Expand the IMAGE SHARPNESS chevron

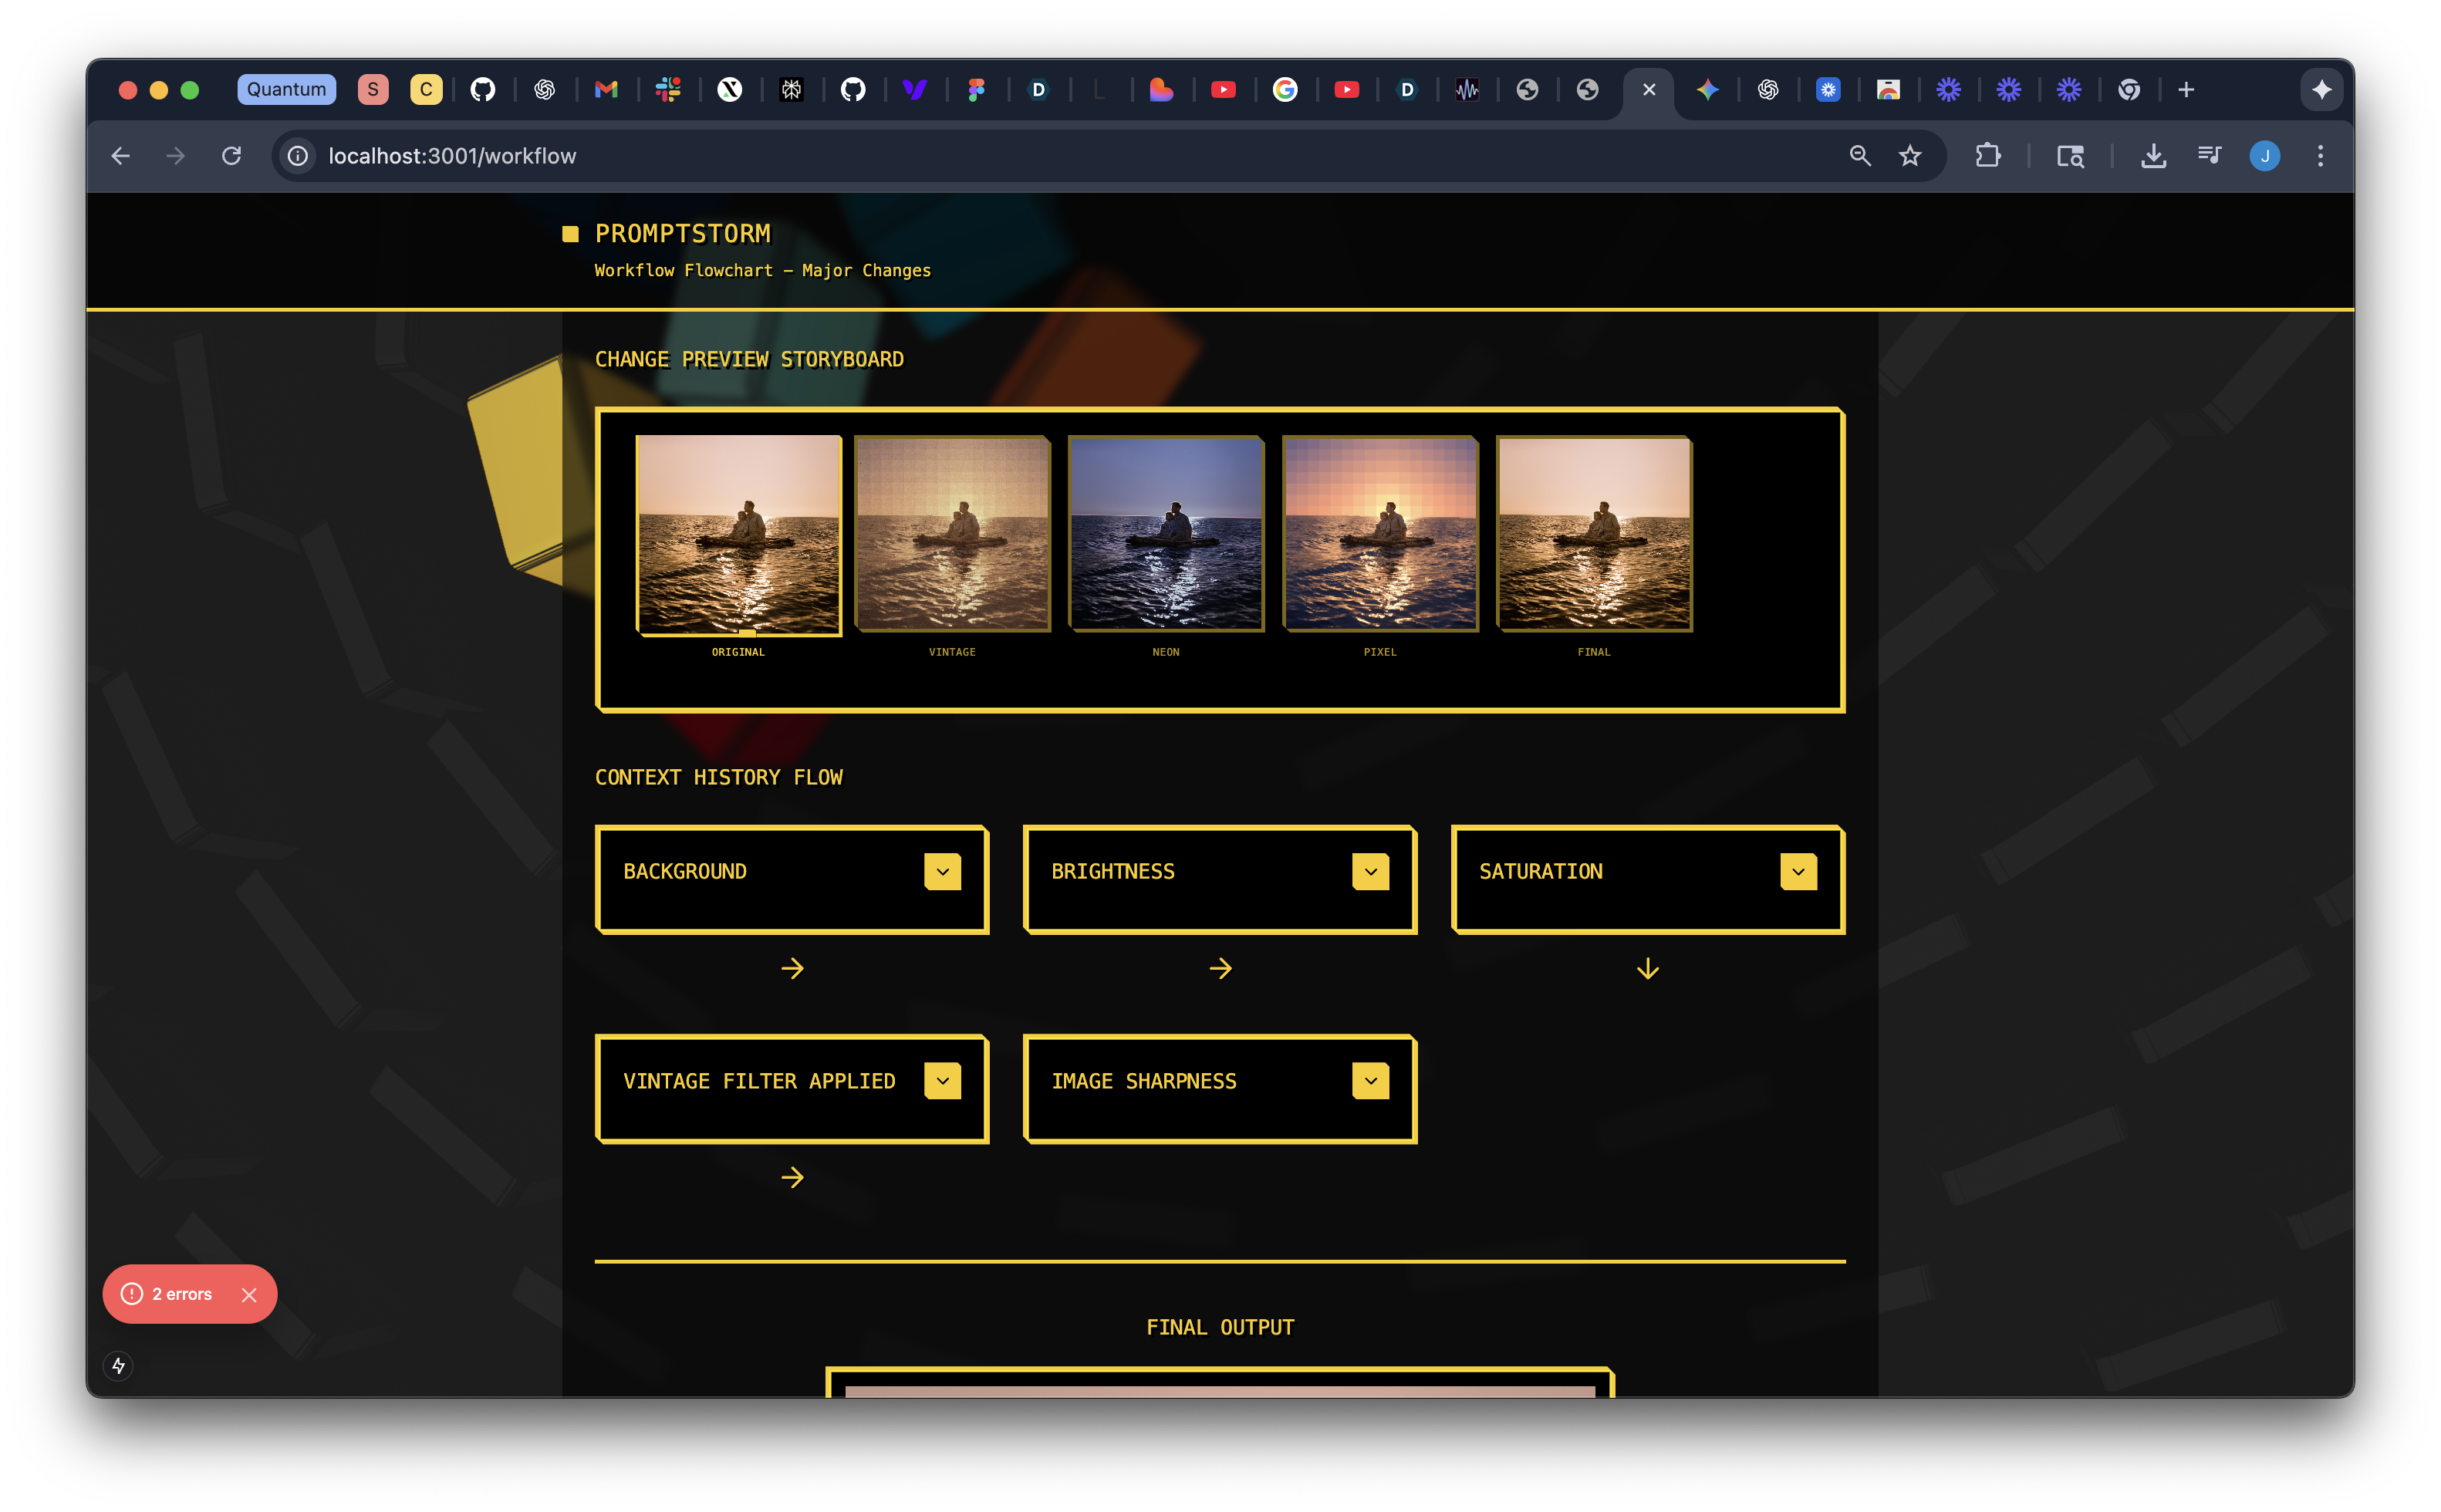click(1370, 1081)
